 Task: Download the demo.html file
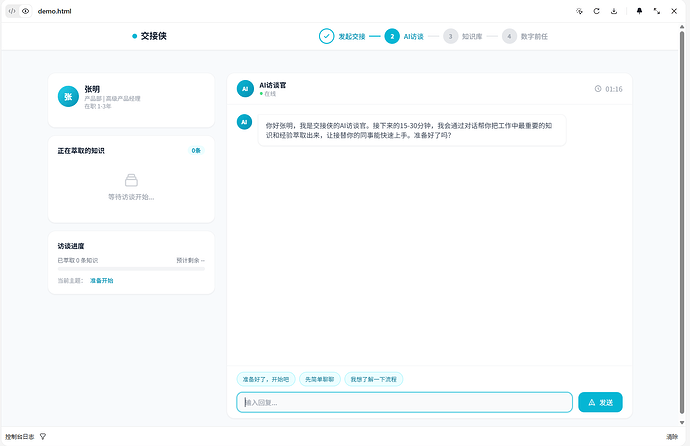[614, 11]
